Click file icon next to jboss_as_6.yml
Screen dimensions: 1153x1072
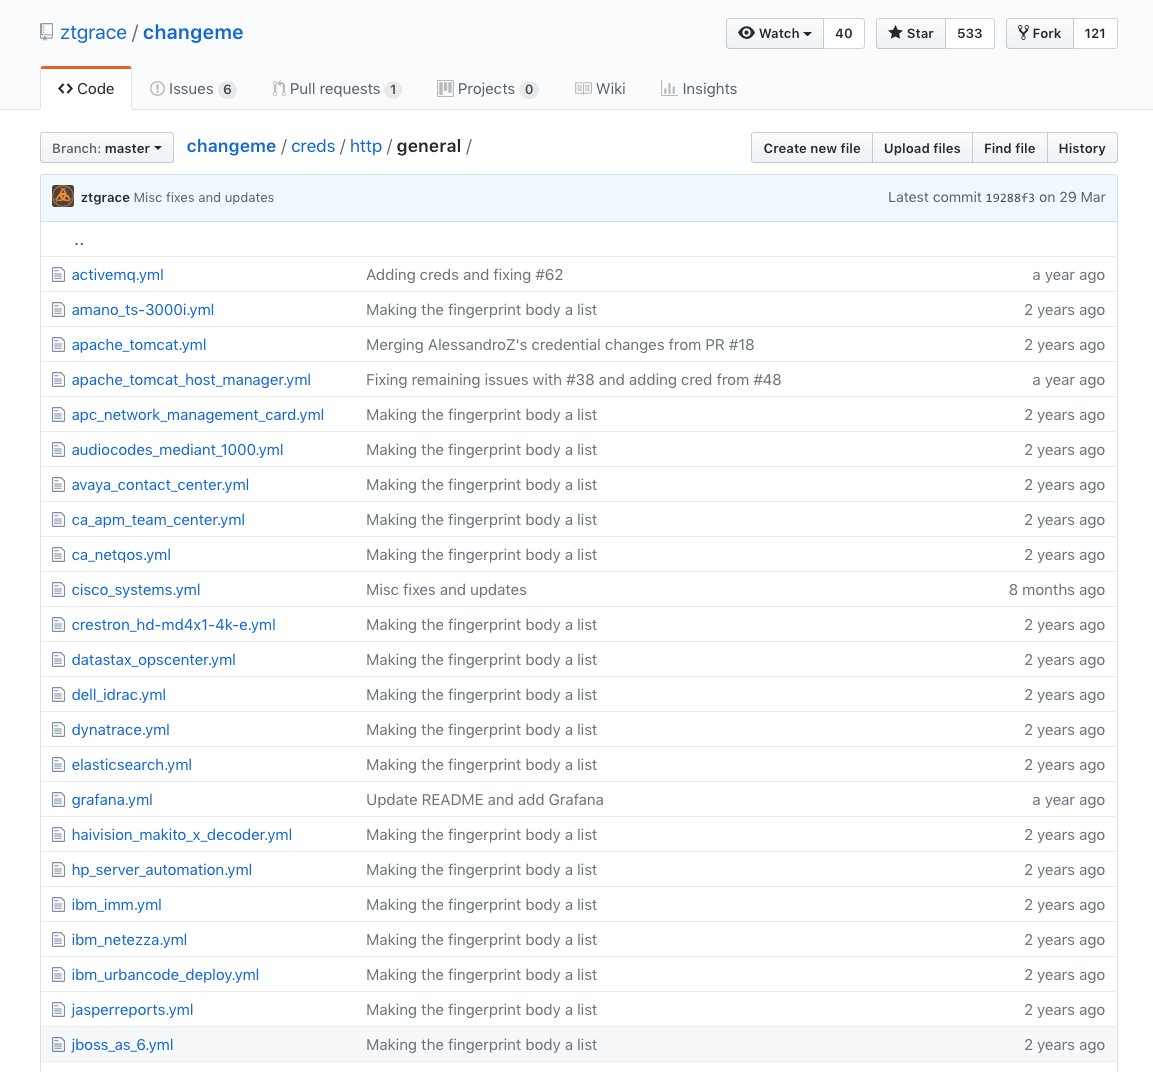(x=59, y=1045)
